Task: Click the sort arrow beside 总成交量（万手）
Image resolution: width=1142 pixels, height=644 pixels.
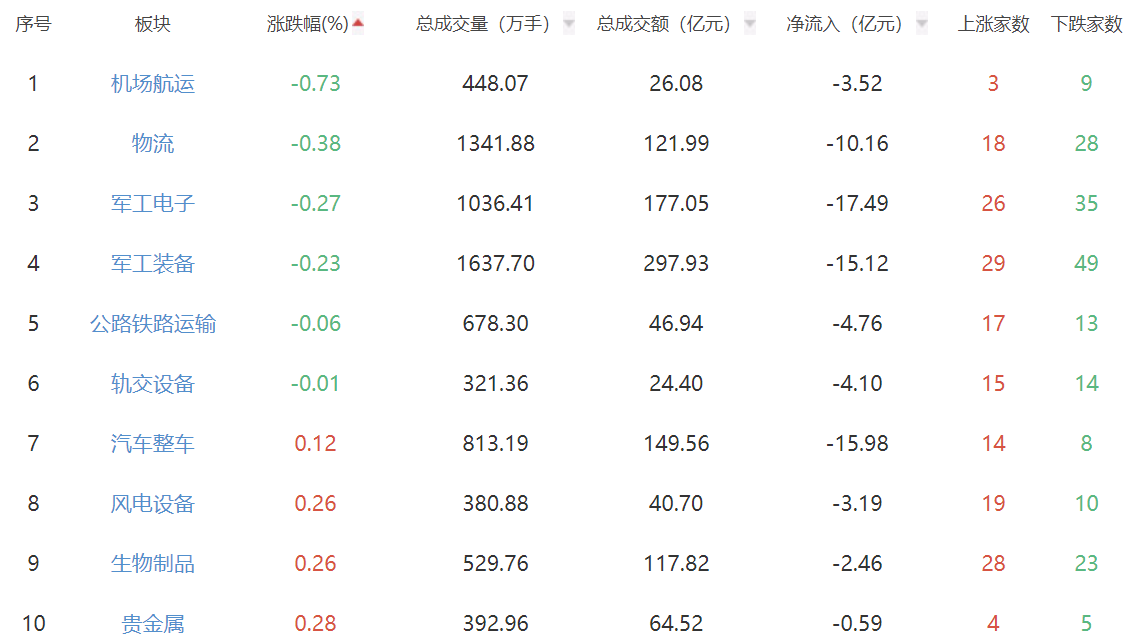Action: pos(569,24)
